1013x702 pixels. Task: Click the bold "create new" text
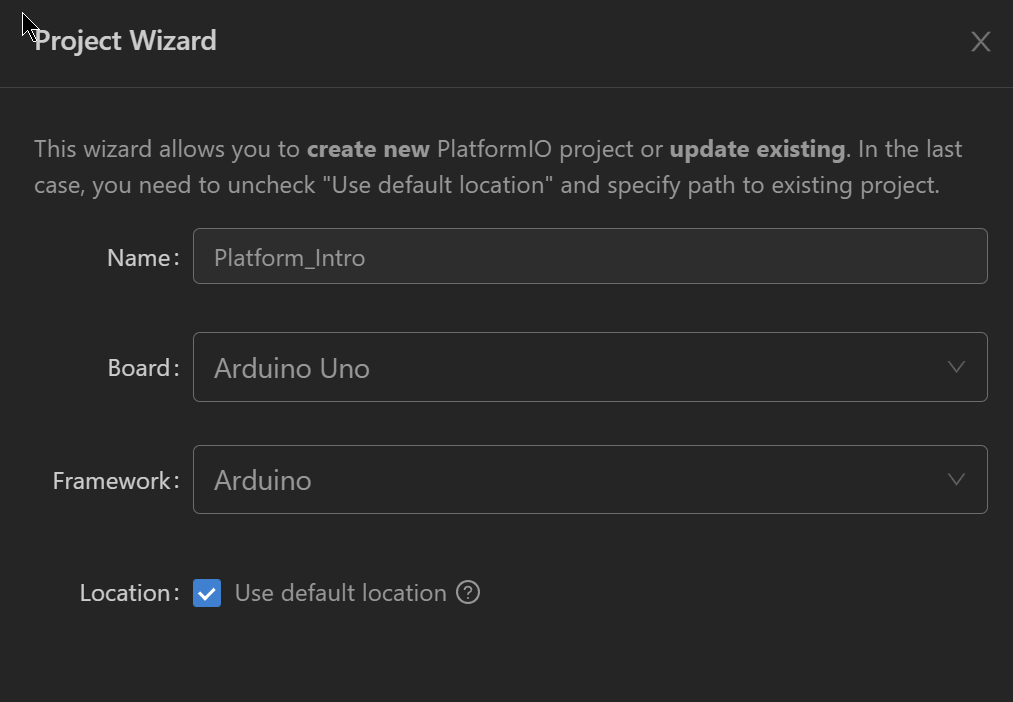(x=368, y=150)
